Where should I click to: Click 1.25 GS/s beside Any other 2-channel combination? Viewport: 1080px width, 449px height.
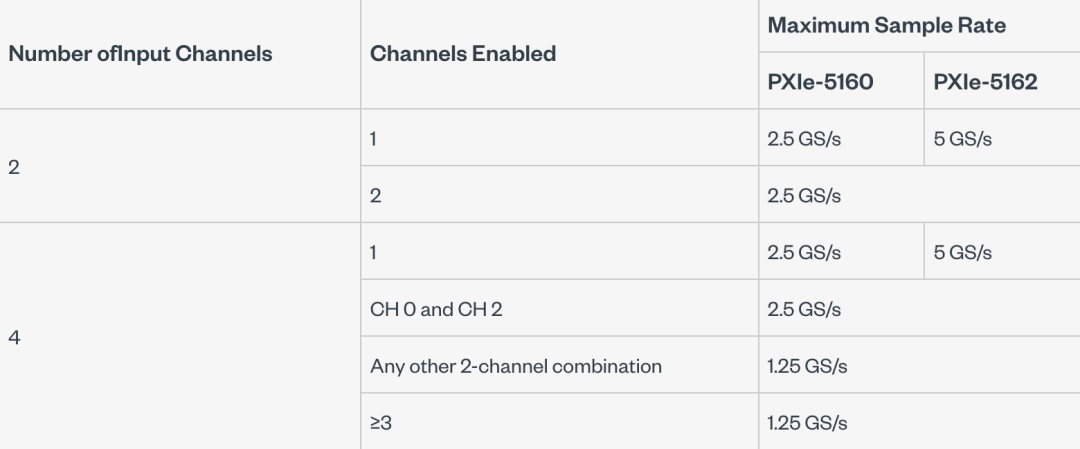pos(807,366)
